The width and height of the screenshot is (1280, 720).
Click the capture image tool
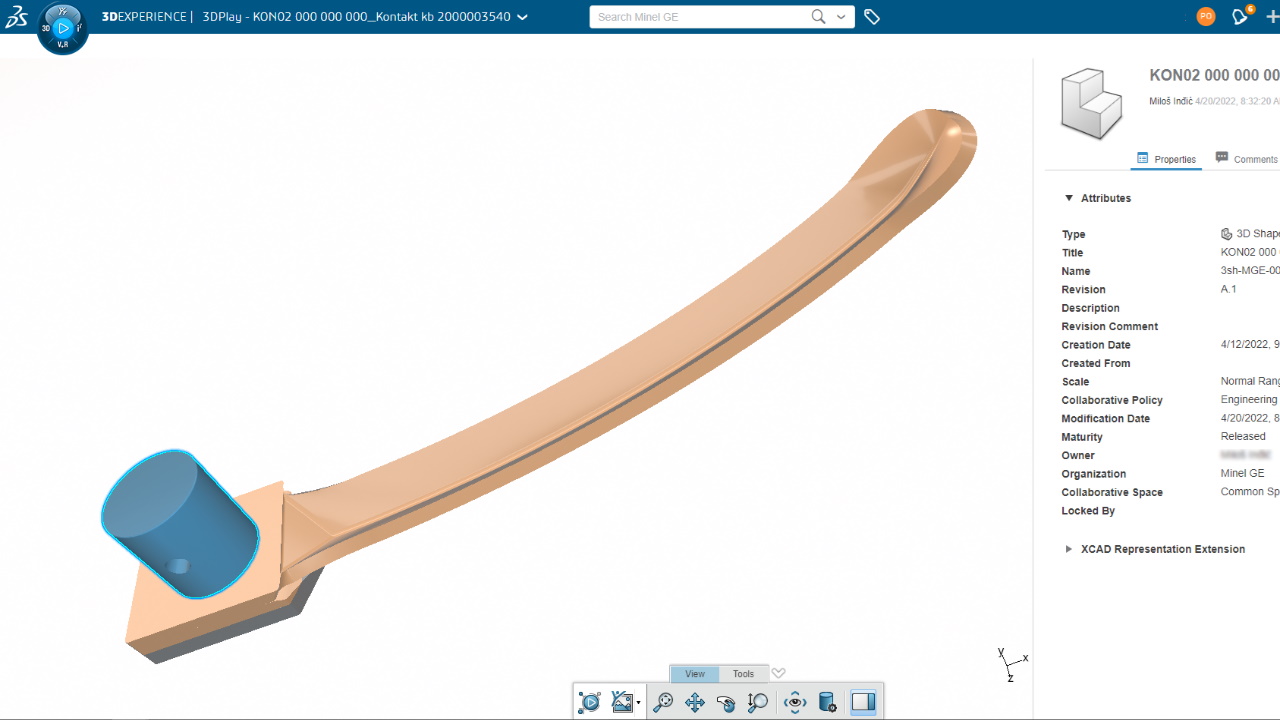(x=620, y=702)
